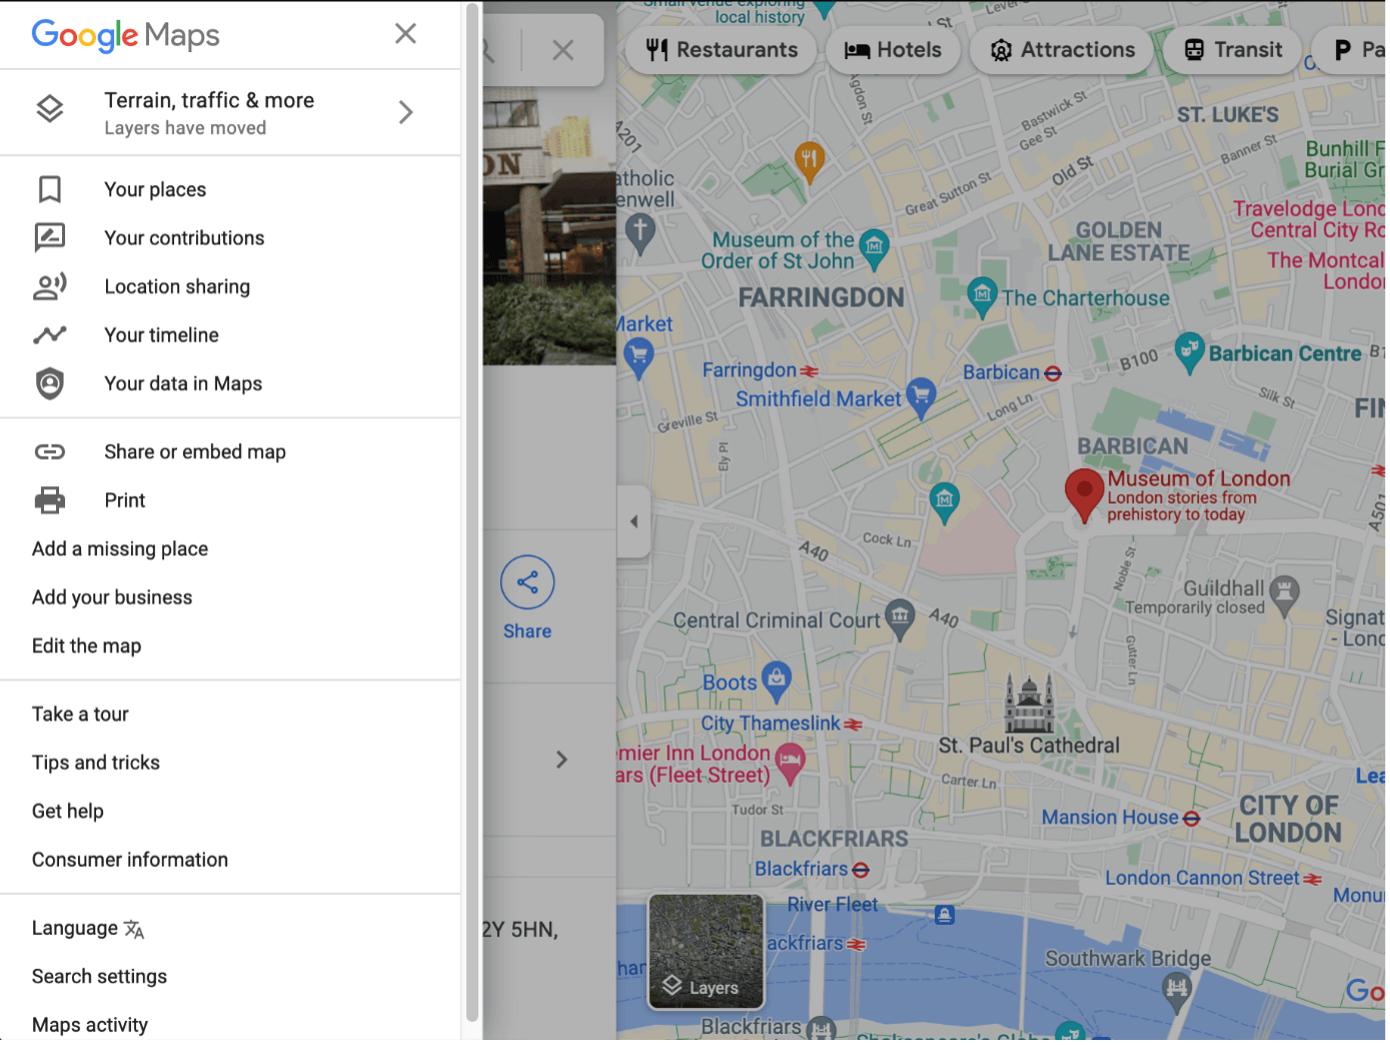Click the Share icon for this place

(x=527, y=582)
